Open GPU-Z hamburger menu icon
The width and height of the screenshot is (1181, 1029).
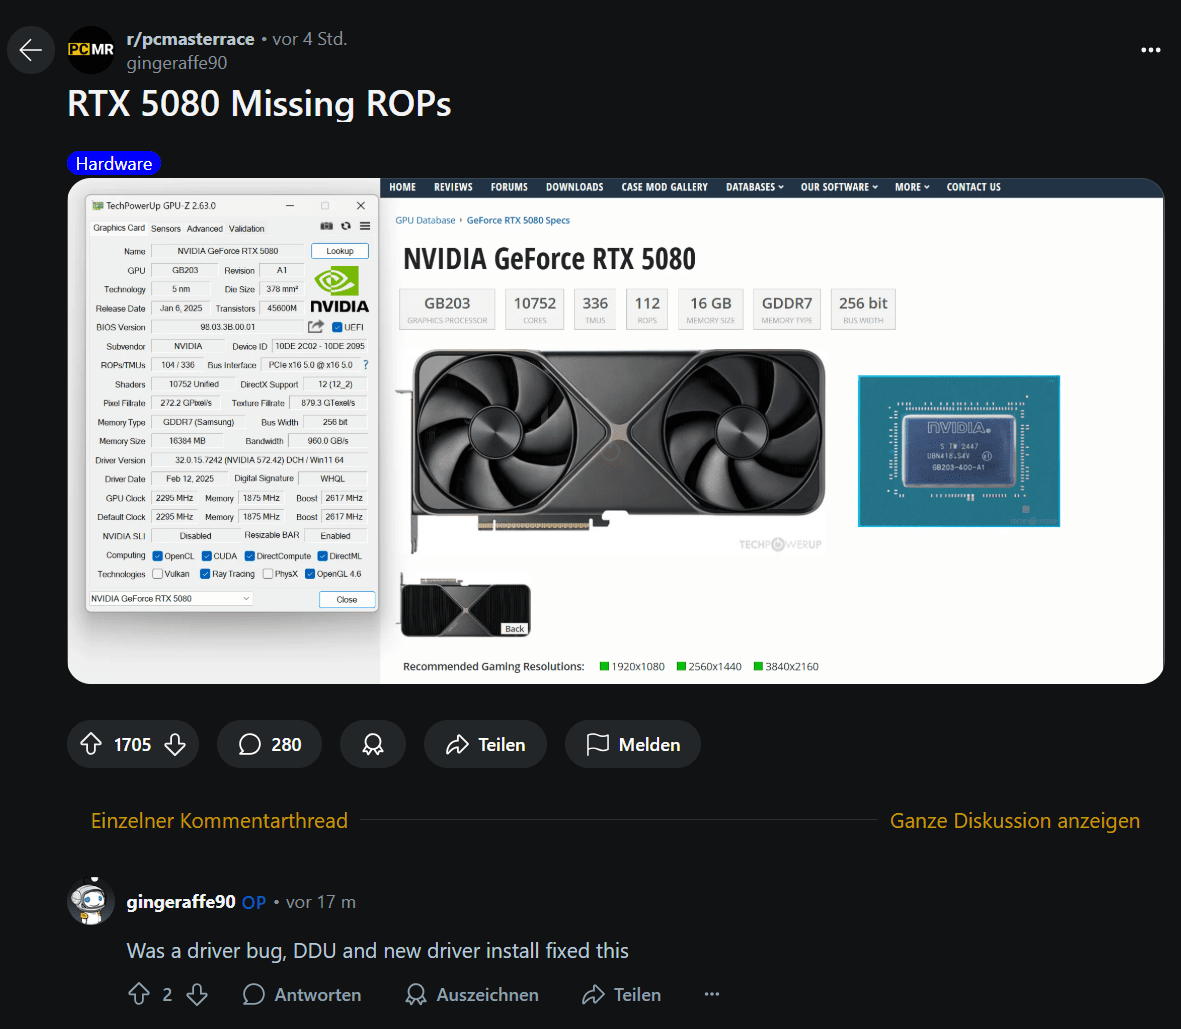(365, 226)
